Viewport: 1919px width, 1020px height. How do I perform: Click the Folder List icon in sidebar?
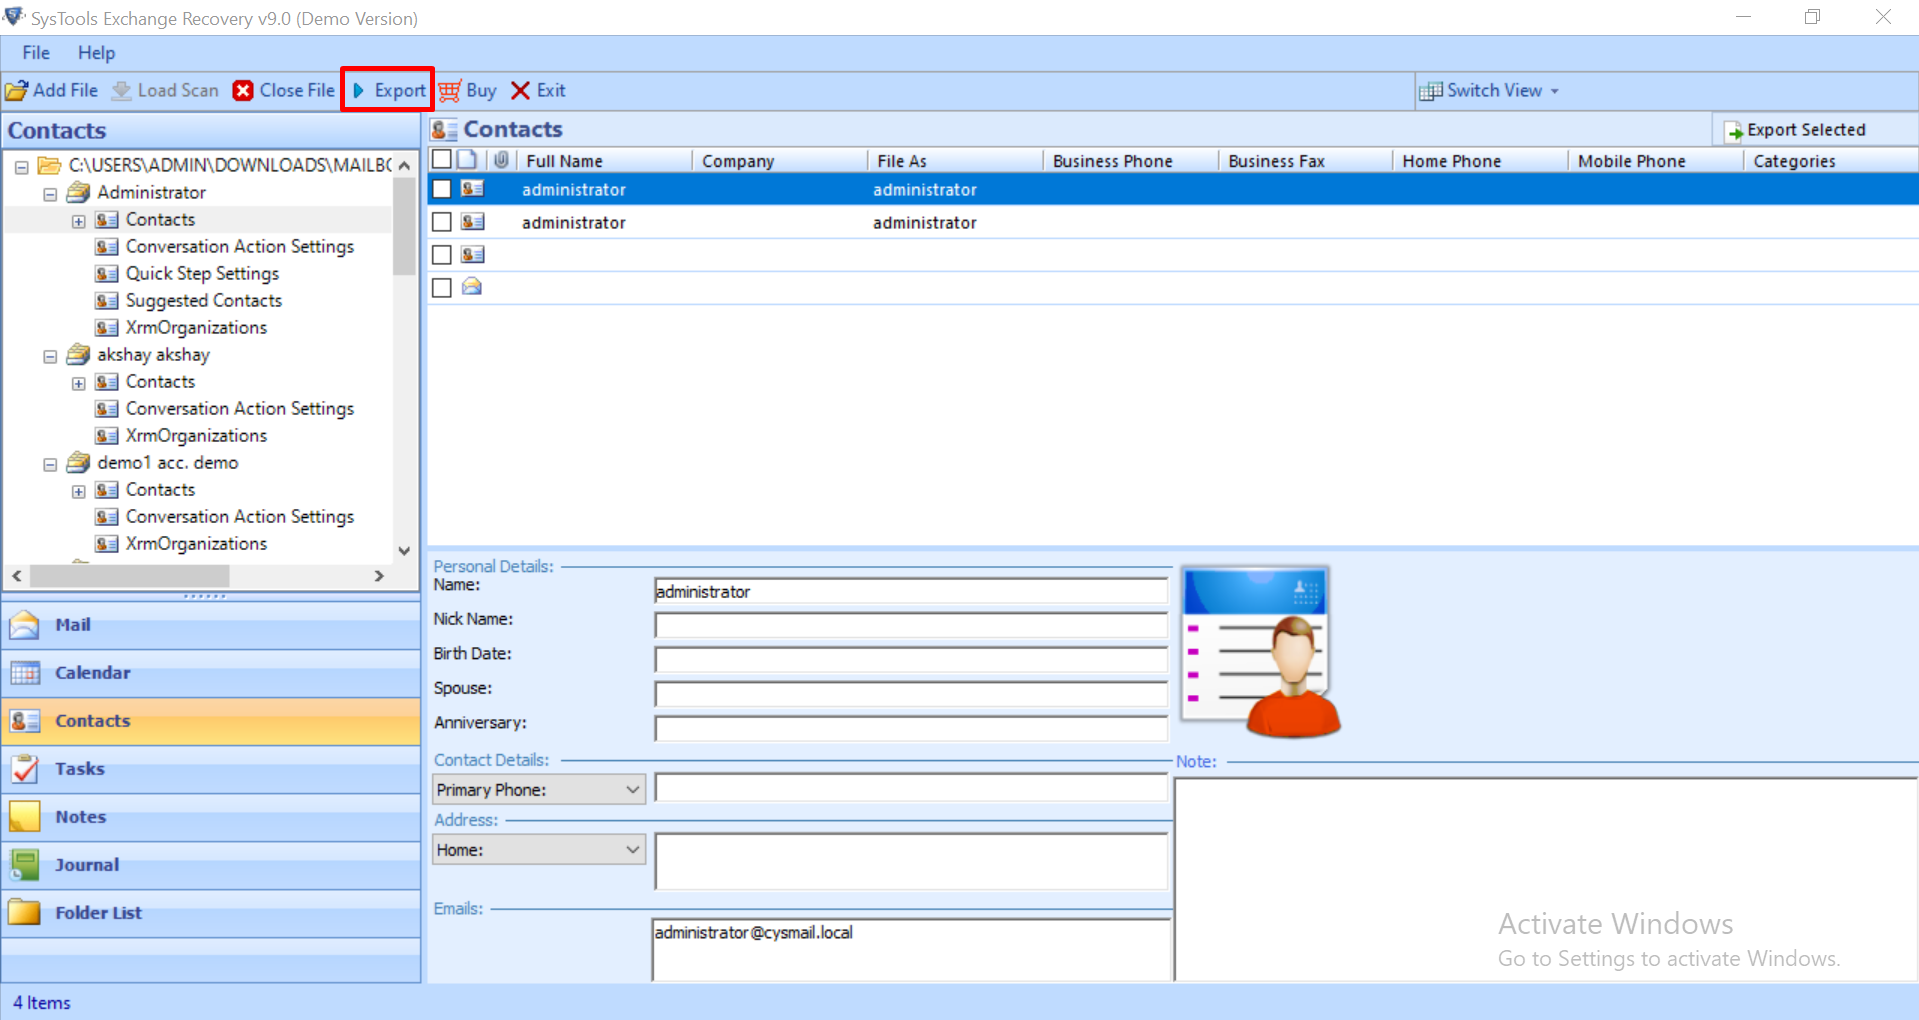point(25,913)
